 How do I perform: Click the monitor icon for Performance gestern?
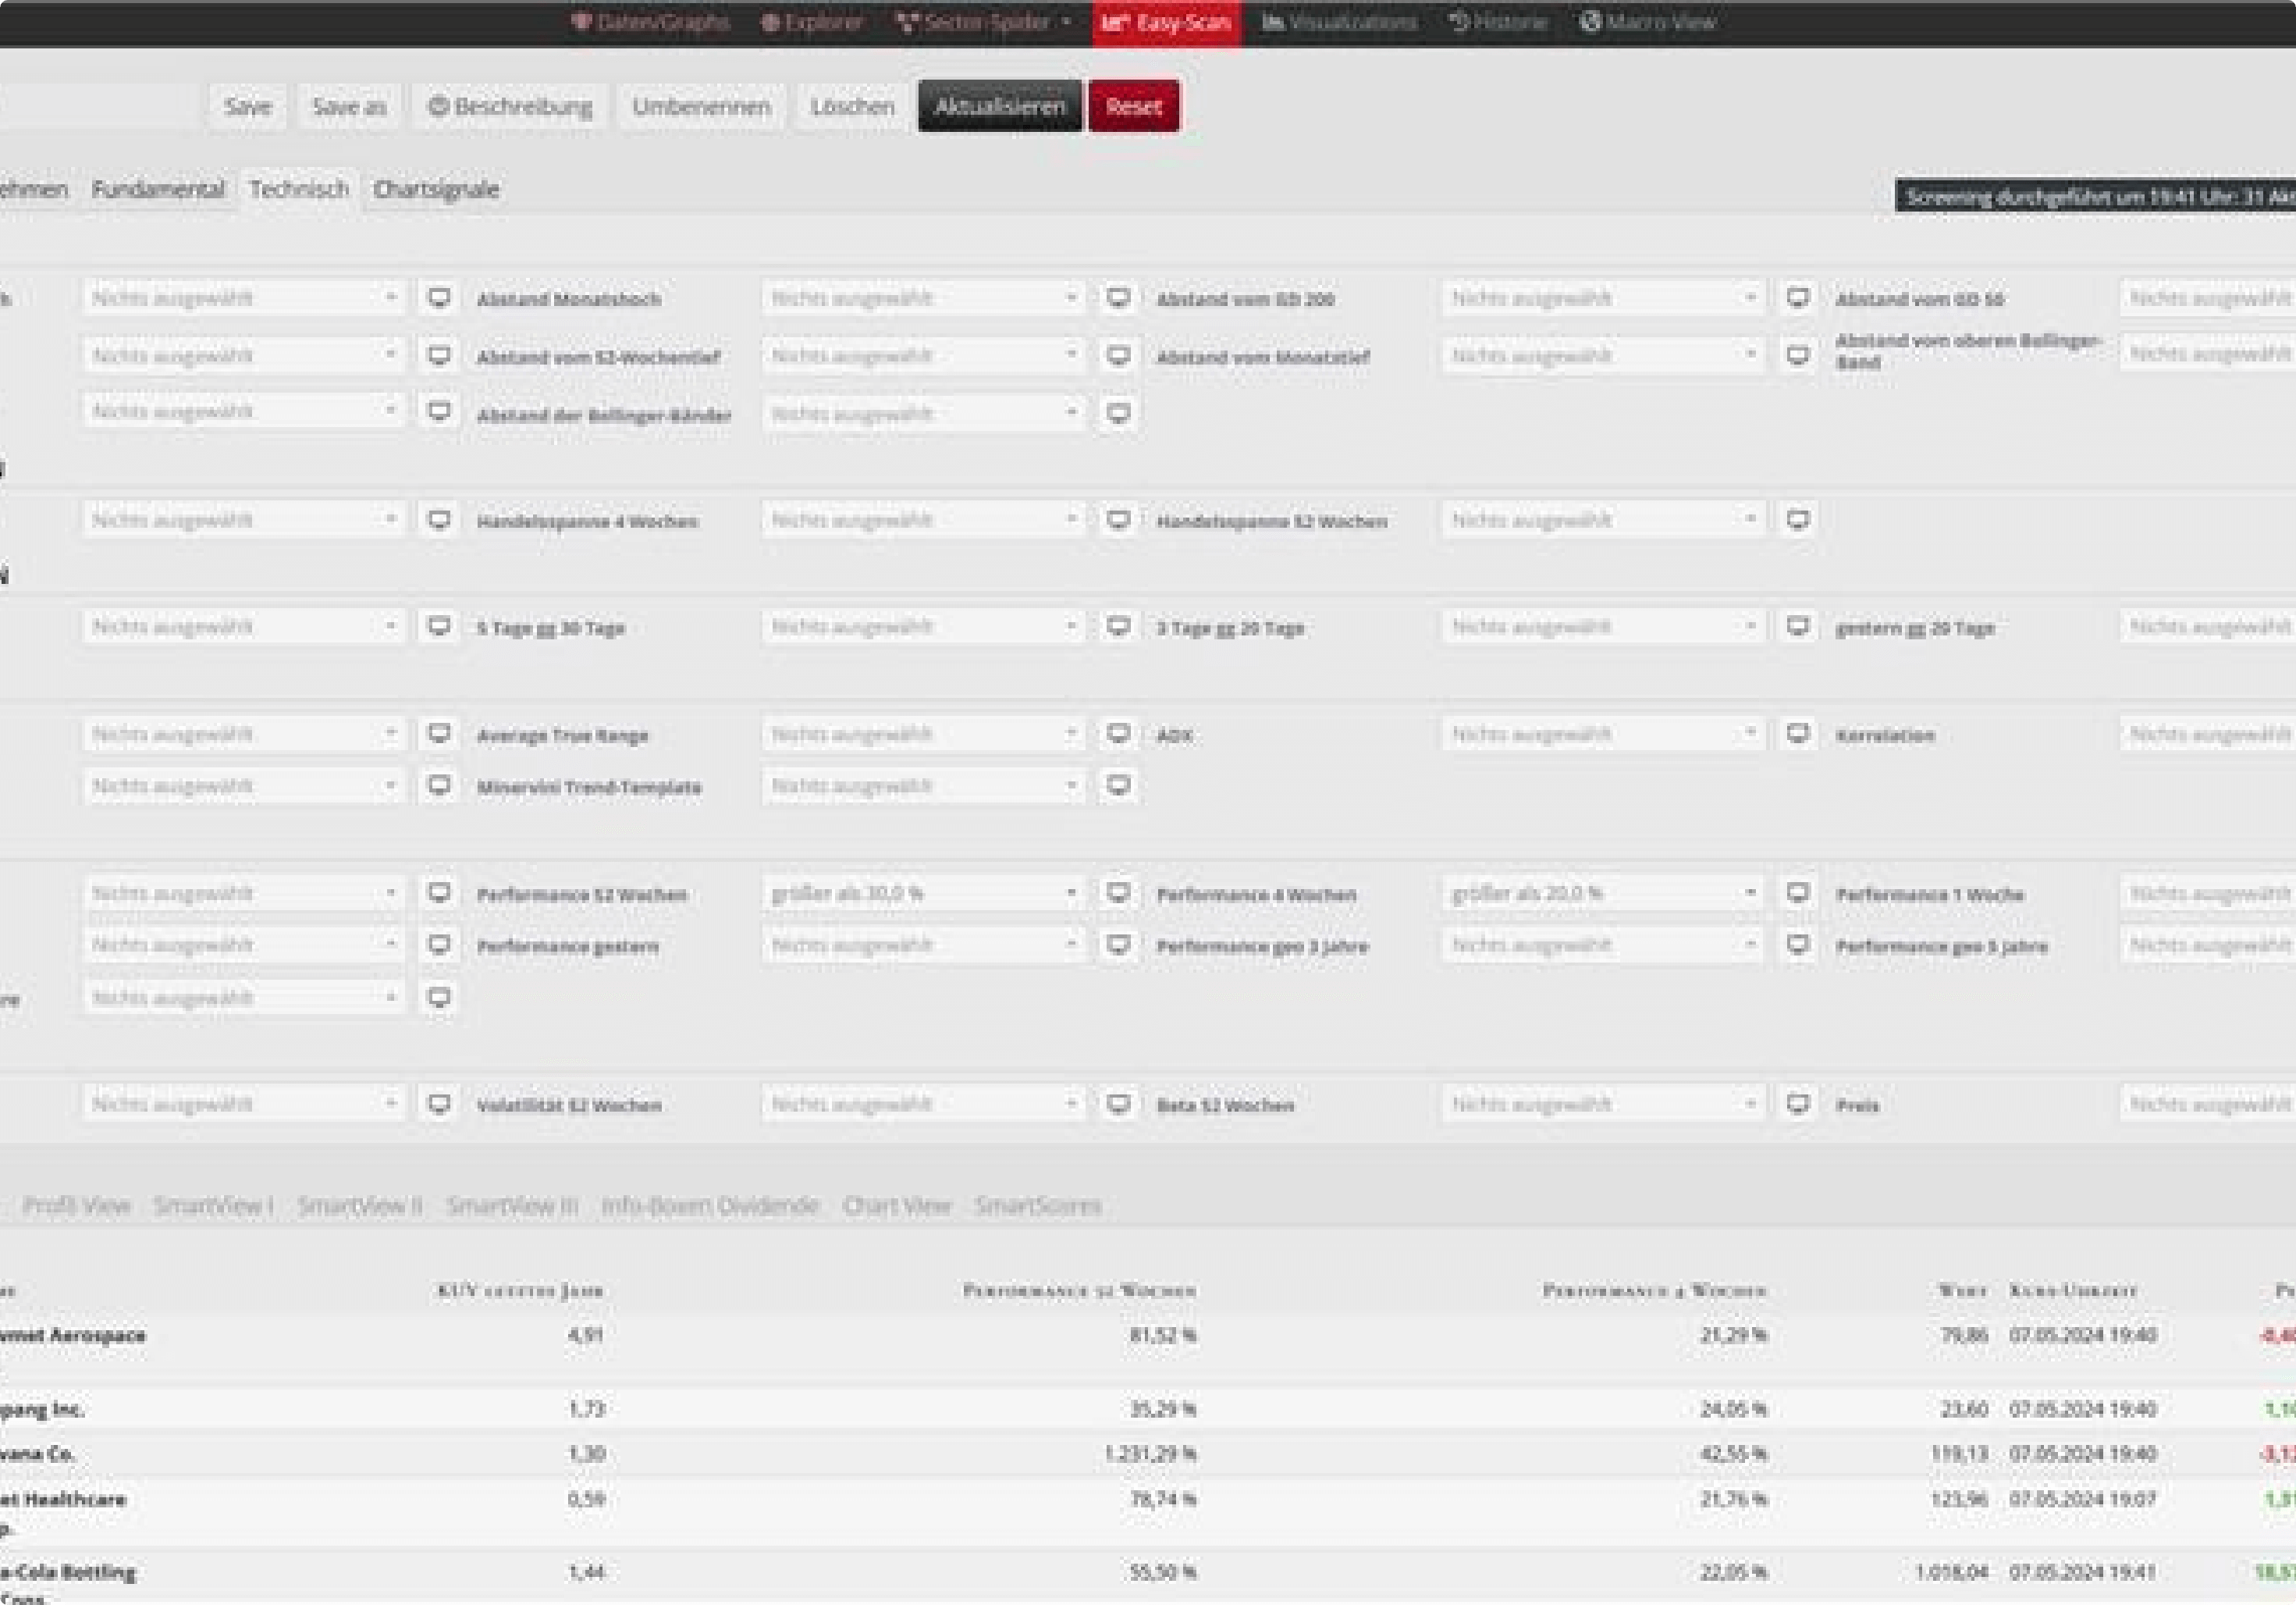pos(1118,945)
